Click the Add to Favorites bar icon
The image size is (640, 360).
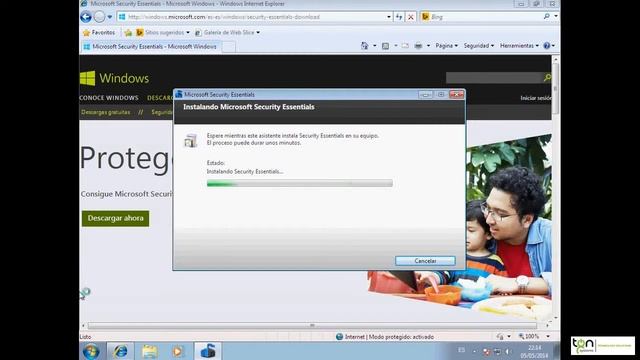tap(128, 33)
